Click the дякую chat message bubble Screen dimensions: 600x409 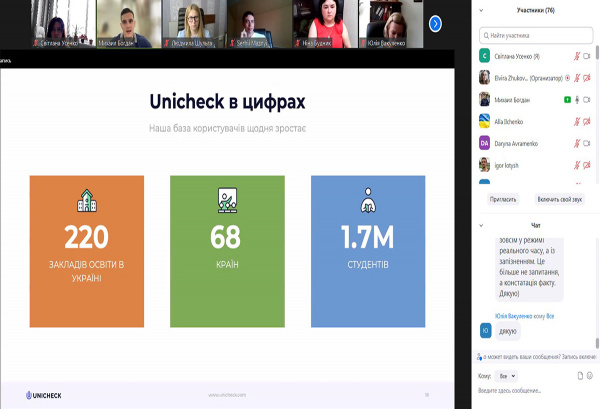point(508,332)
